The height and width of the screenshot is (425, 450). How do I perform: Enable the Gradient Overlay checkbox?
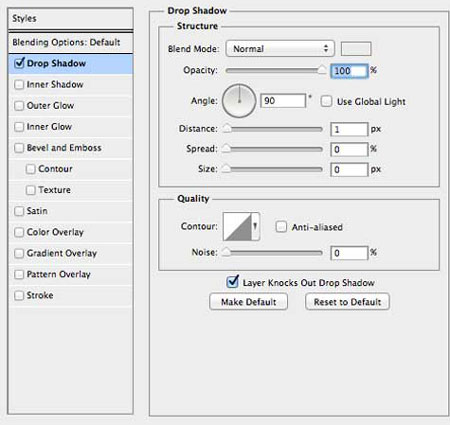19,253
